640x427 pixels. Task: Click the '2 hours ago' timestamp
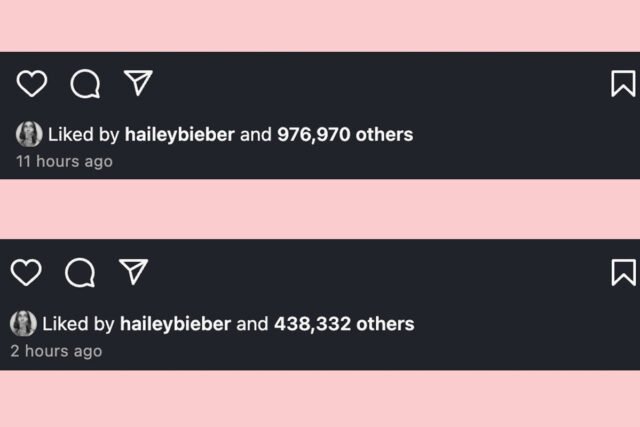(56, 351)
